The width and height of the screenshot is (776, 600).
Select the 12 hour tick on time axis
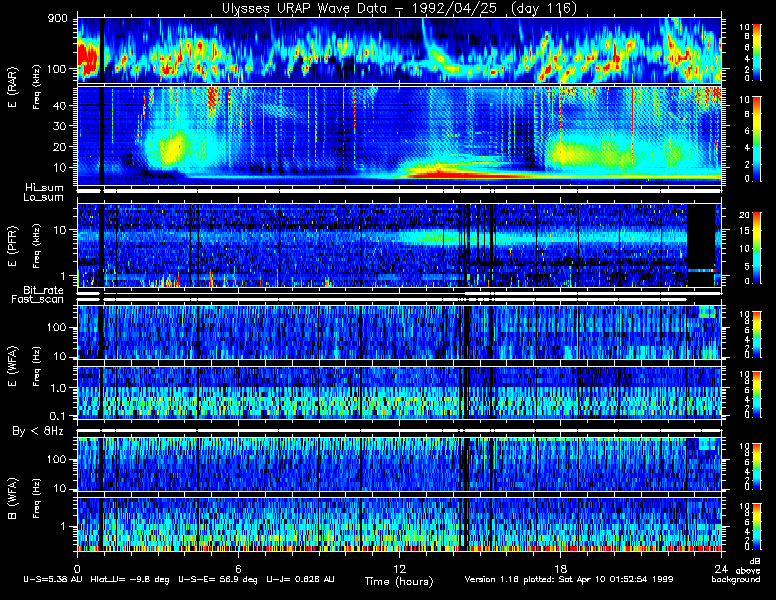399,562
